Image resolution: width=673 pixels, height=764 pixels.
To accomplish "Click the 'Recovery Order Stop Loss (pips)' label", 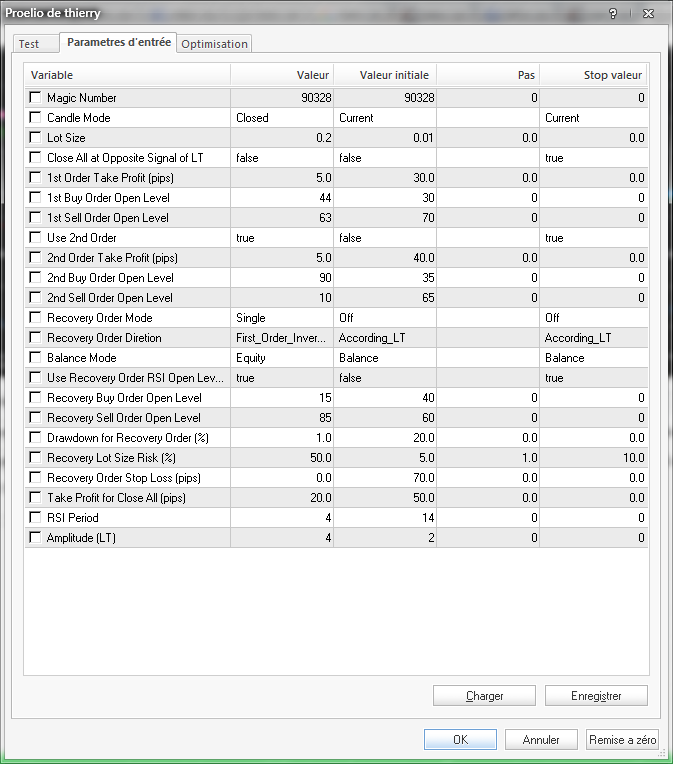I will [124, 478].
